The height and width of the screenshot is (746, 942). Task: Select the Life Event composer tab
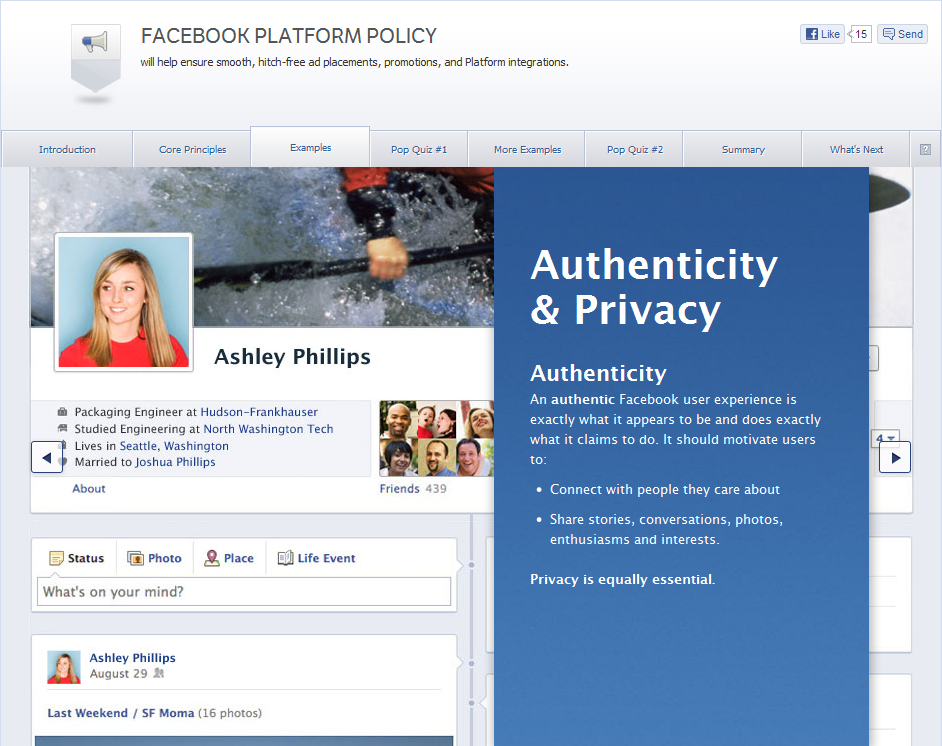point(317,558)
